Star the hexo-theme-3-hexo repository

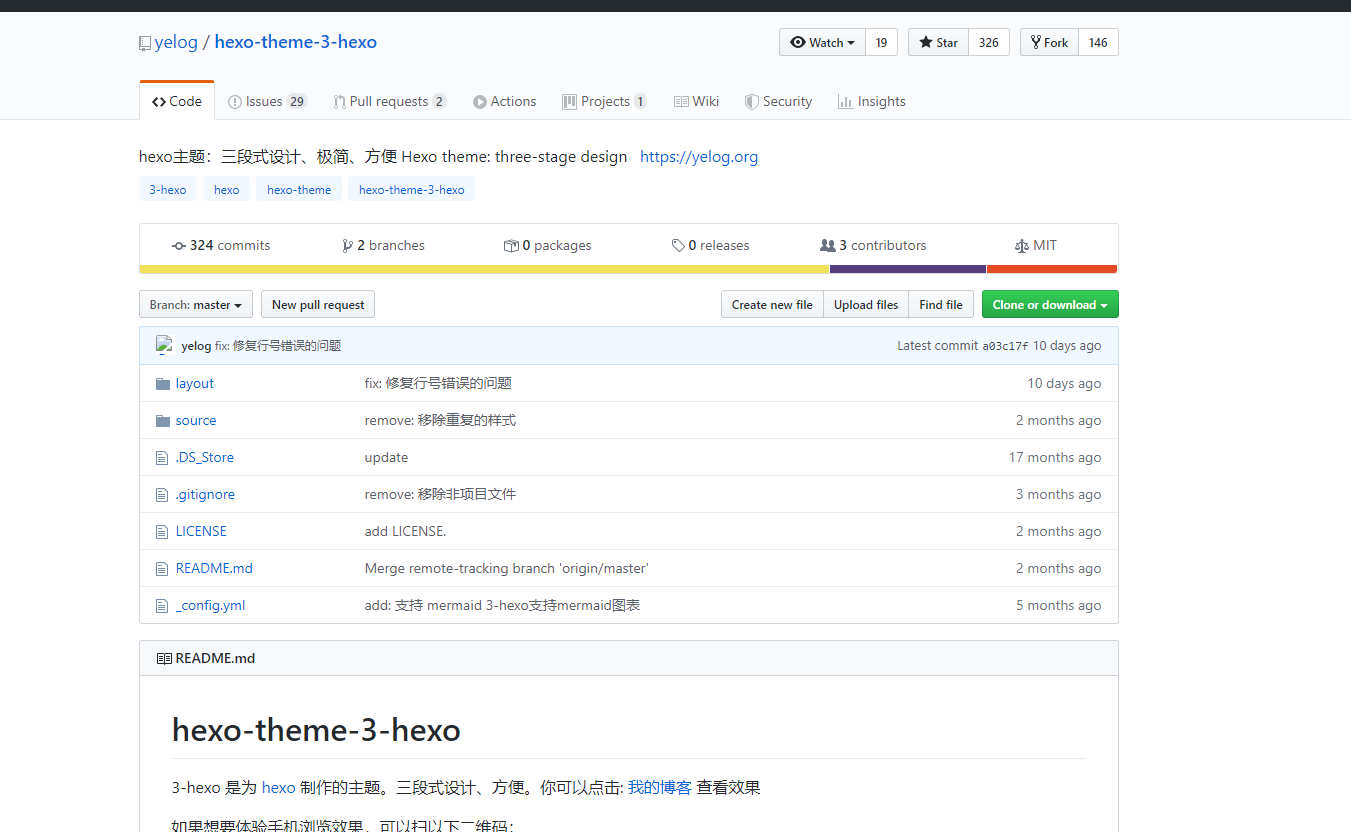pos(938,42)
